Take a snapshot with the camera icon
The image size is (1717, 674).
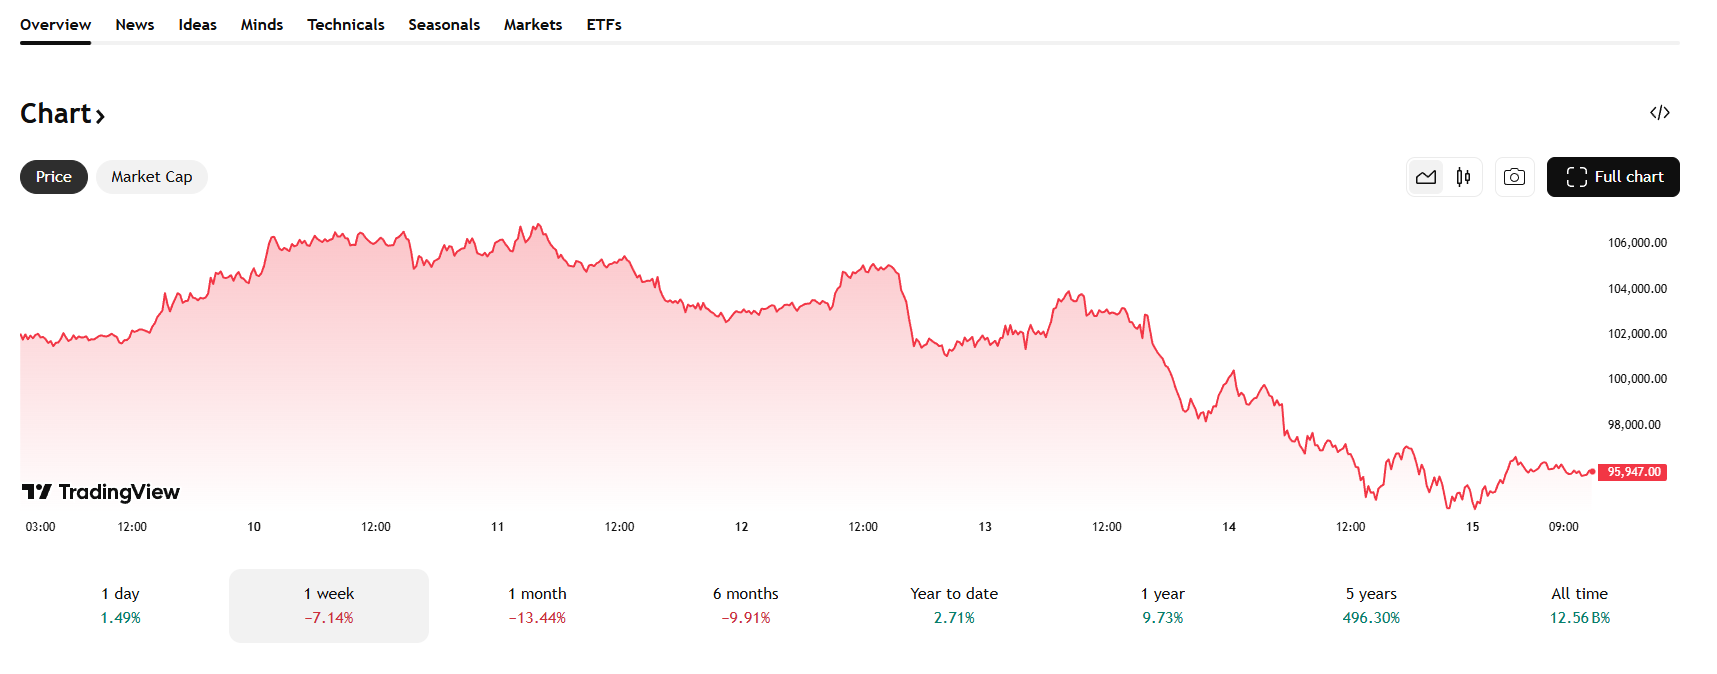[x=1514, y=176]
